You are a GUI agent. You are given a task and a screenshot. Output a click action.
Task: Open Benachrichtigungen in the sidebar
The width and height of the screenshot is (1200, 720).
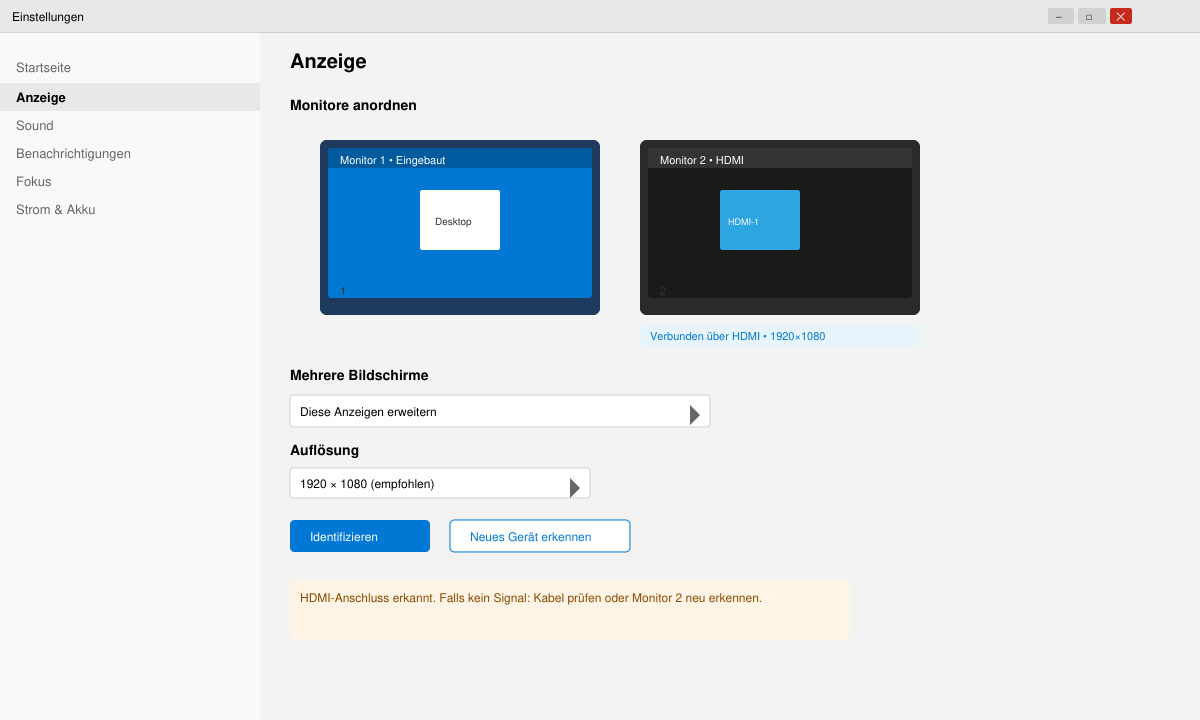tap(130, 154)
